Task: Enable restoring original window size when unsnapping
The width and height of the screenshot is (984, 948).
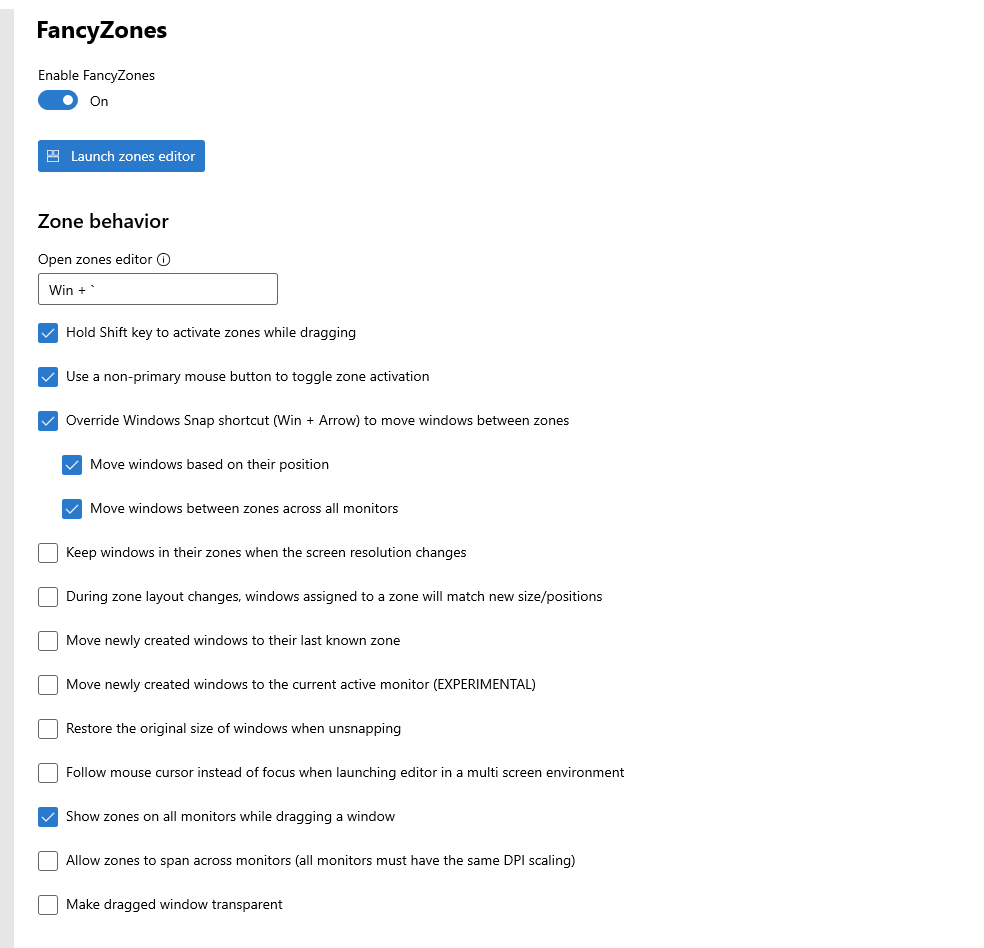Action: tap(47, 728)
